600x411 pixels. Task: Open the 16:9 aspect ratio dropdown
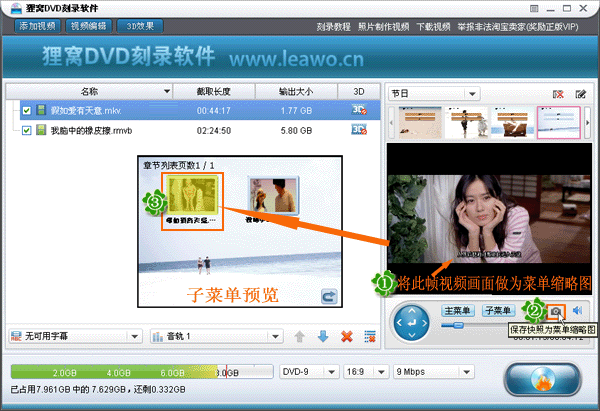(366, 372)
